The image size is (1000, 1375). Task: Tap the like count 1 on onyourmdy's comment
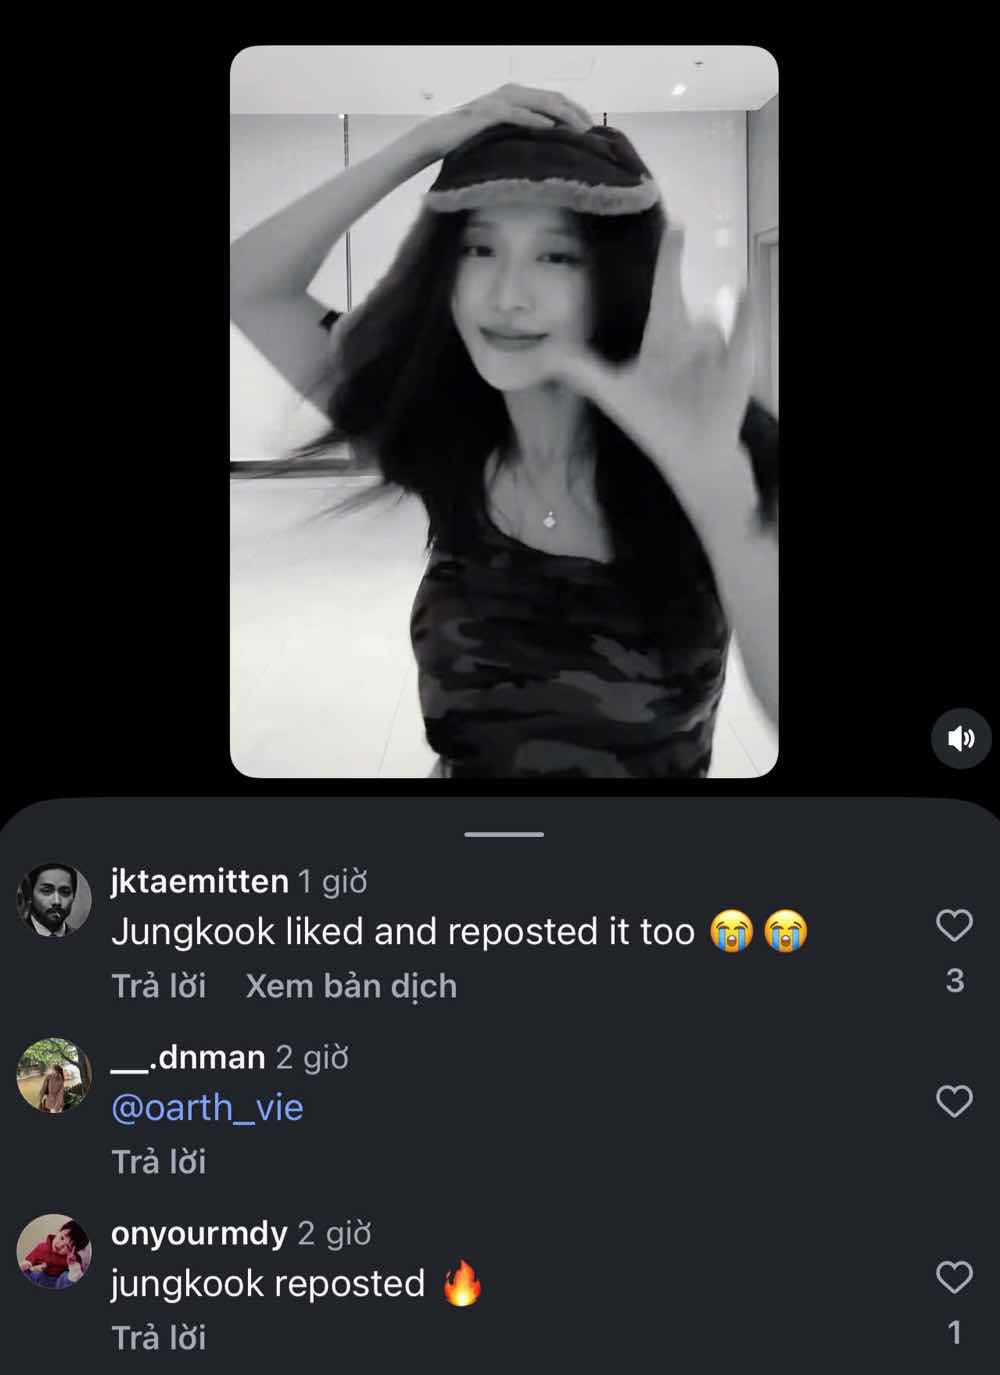(x=955, y=1333)
